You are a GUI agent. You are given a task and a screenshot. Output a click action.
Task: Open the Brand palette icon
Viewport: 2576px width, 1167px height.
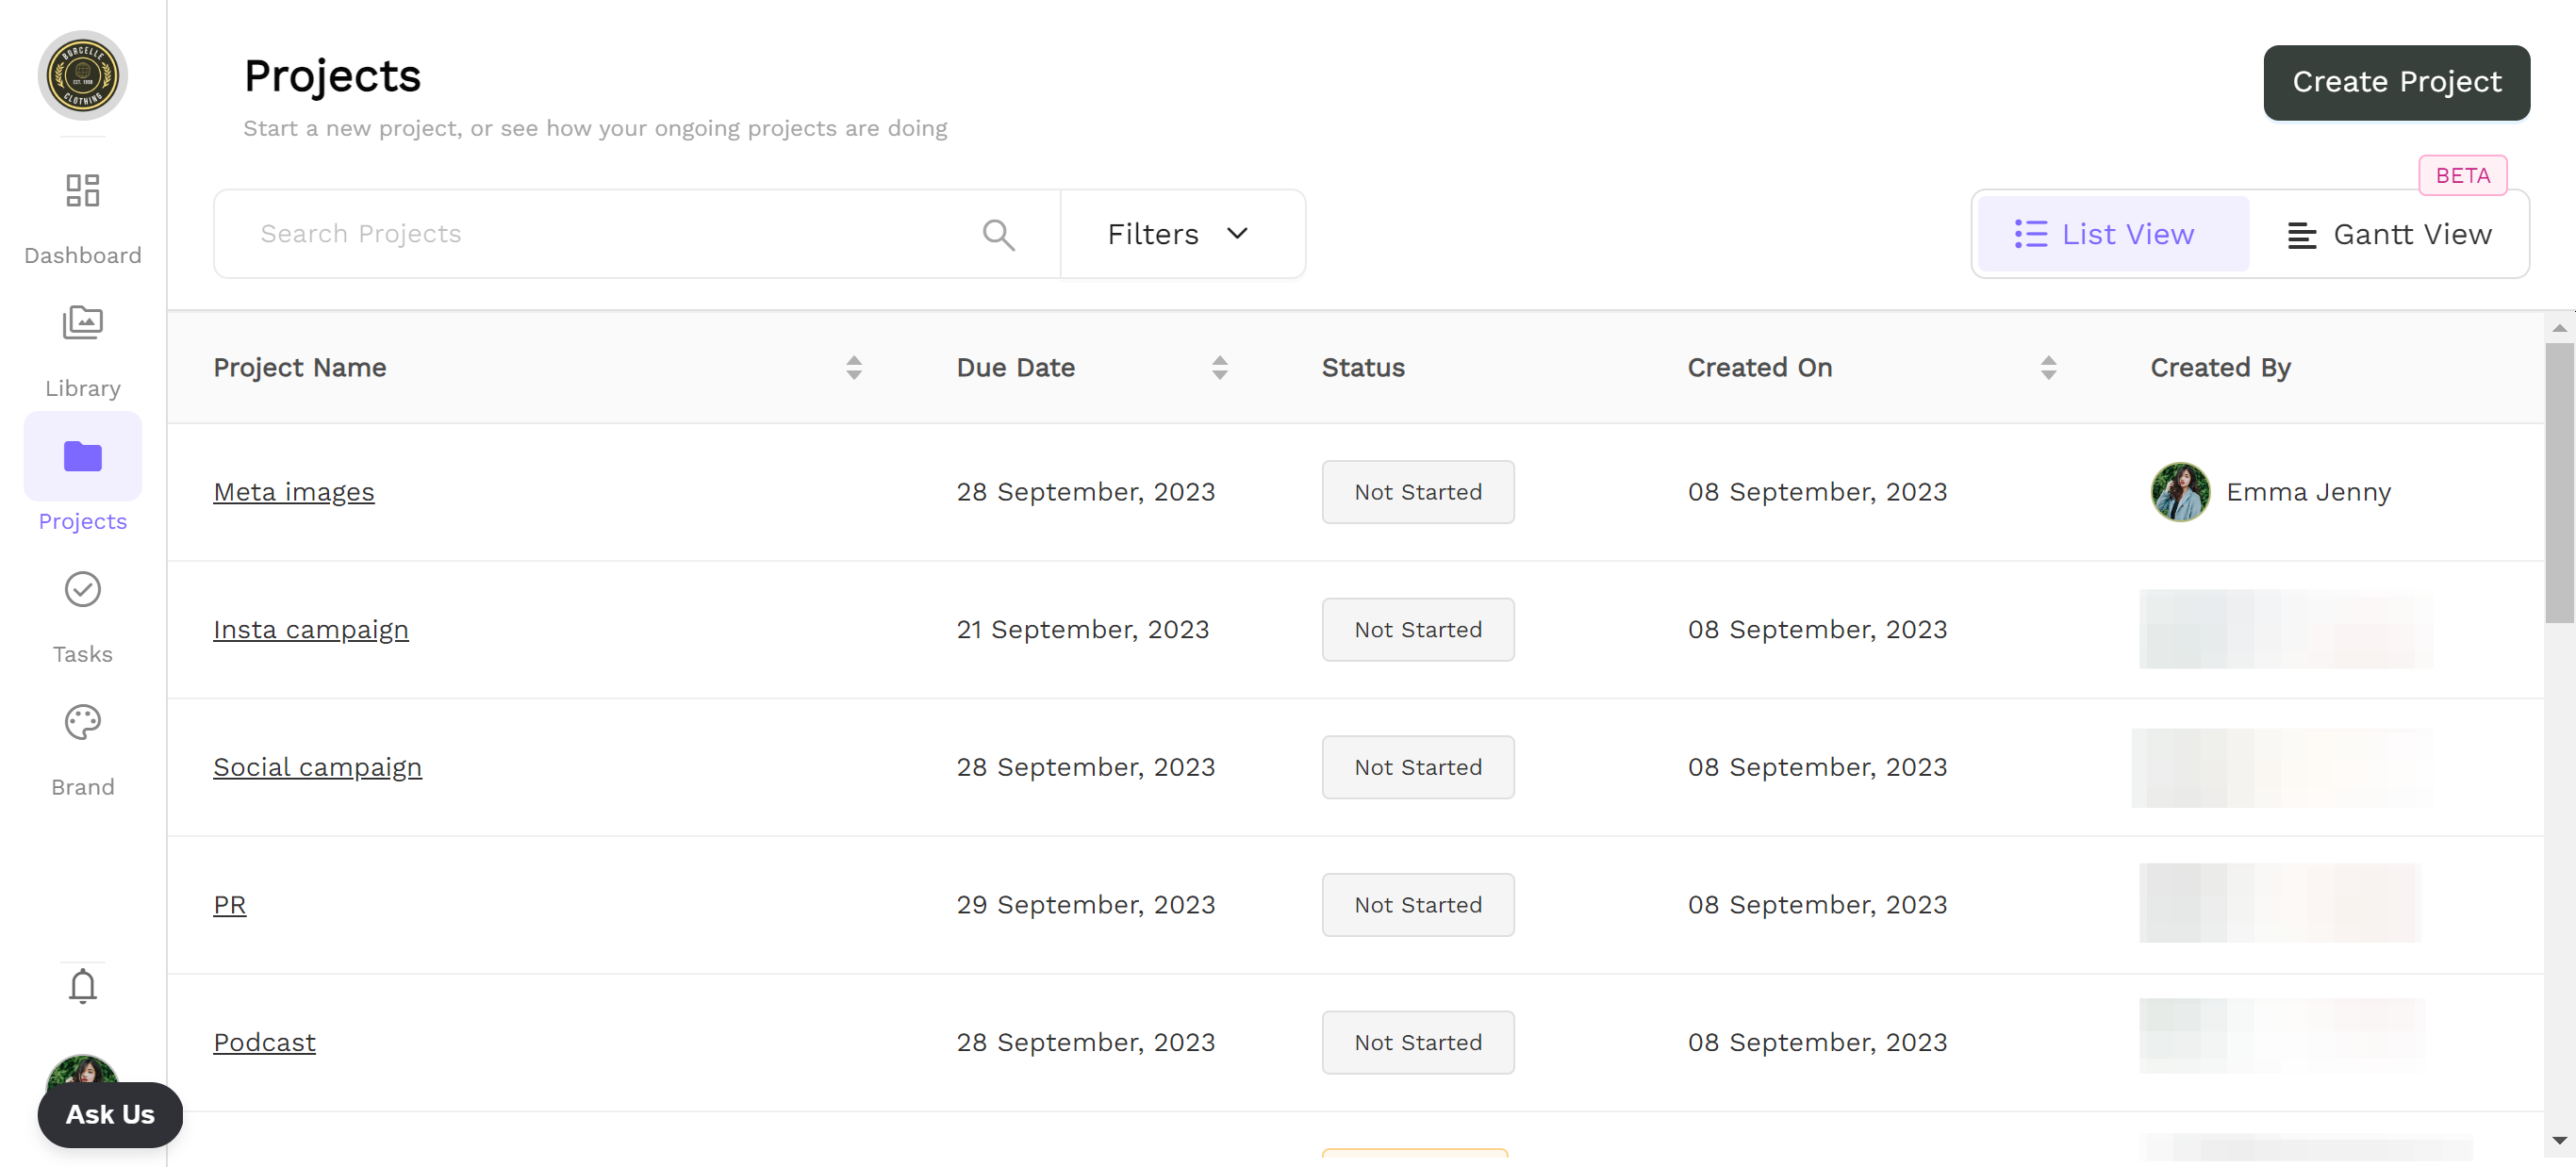[82, 722]
